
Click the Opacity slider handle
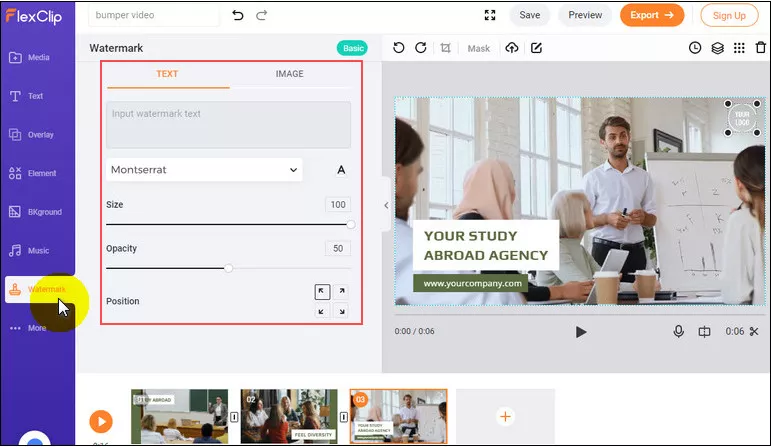229,268
